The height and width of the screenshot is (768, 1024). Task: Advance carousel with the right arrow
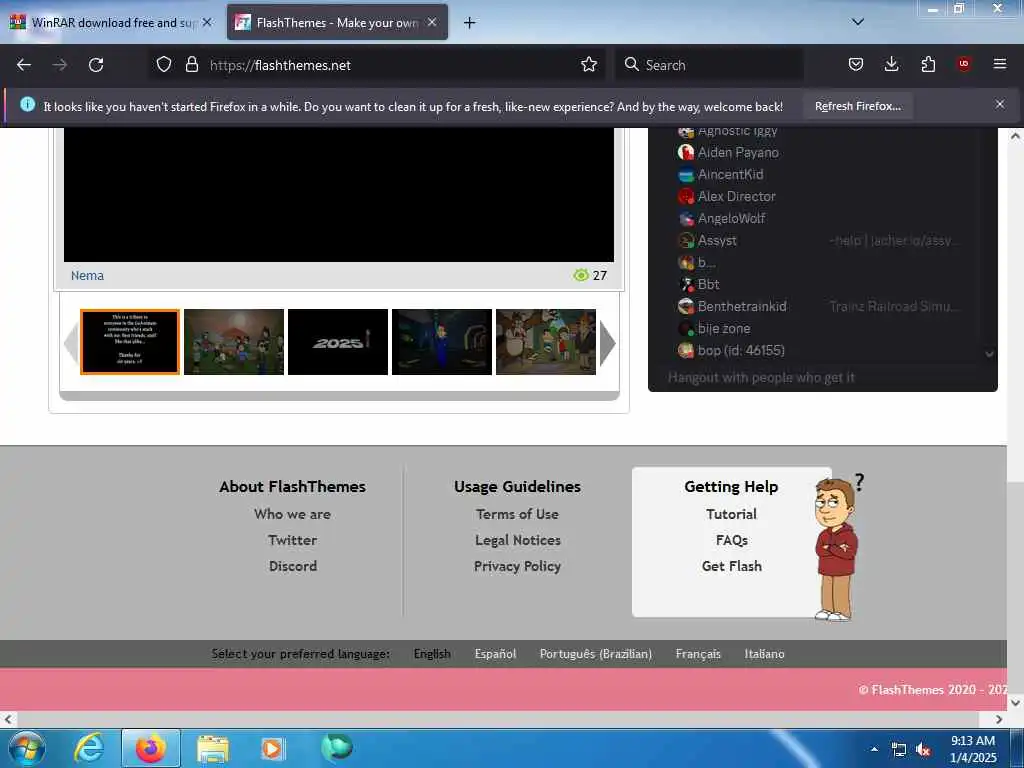607,342
